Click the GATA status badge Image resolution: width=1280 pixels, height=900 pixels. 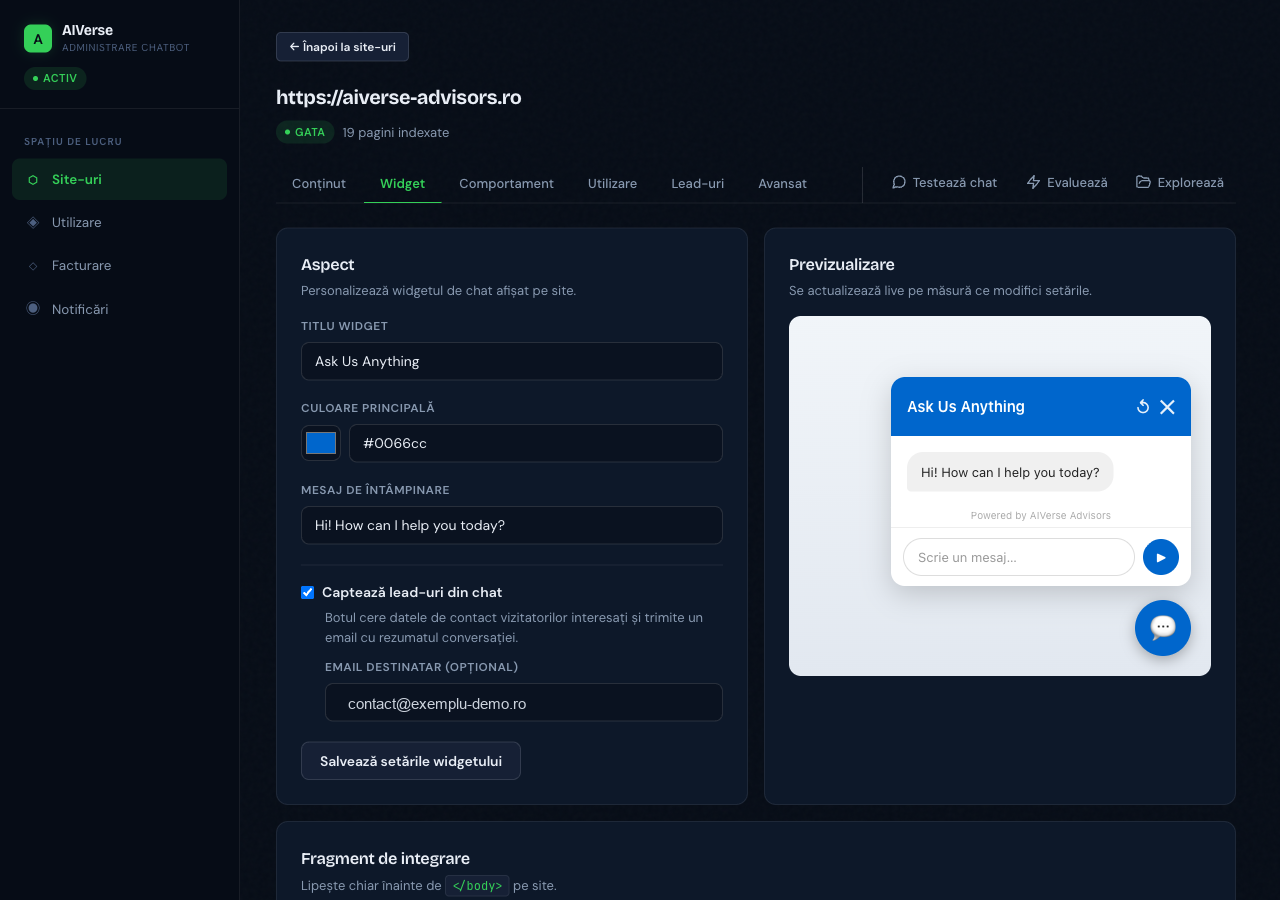tap(305, 132)
